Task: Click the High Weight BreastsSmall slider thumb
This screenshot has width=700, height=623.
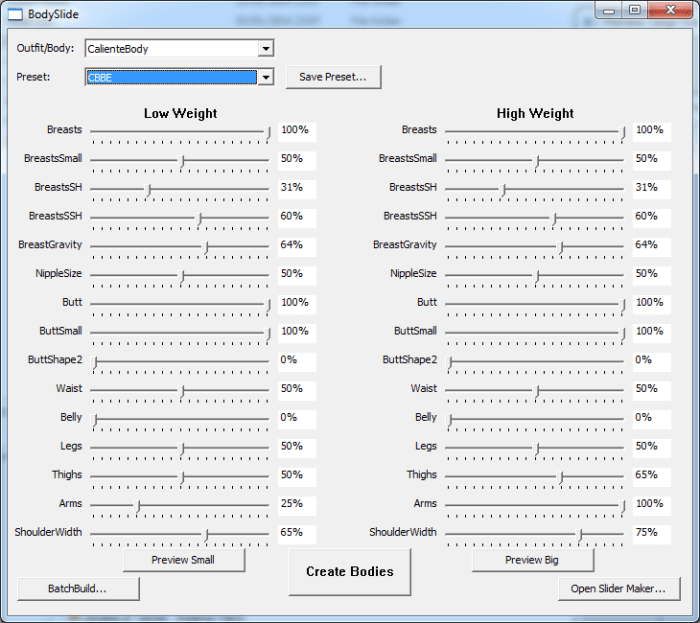Action: pos(536,162)
